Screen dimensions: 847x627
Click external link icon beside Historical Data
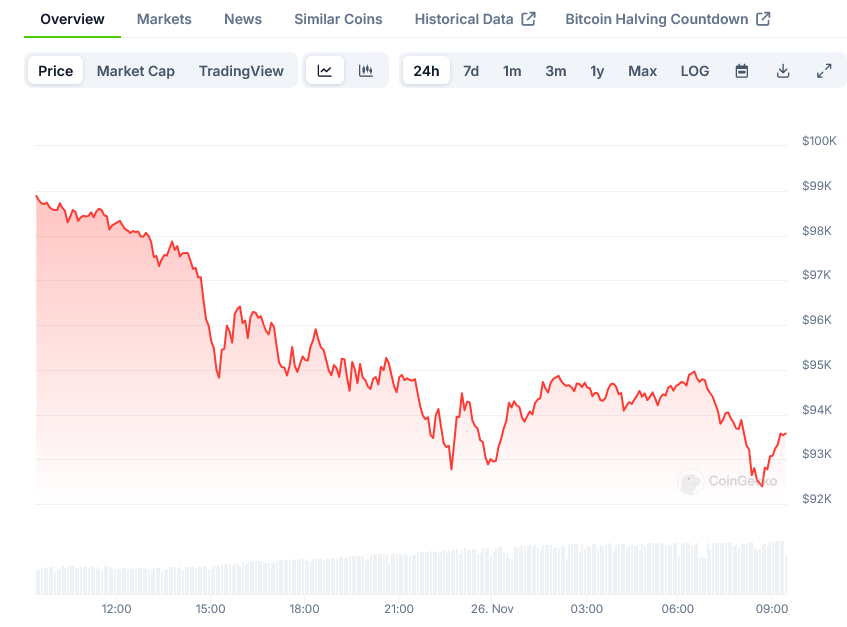click(529, 19)
